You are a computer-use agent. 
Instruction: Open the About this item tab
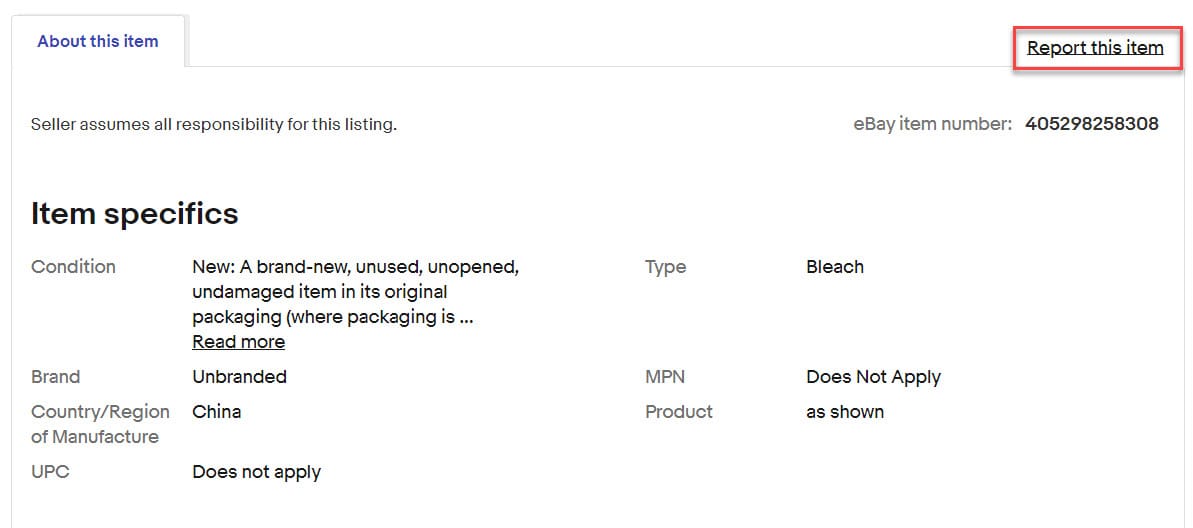[x=98, y=41]
